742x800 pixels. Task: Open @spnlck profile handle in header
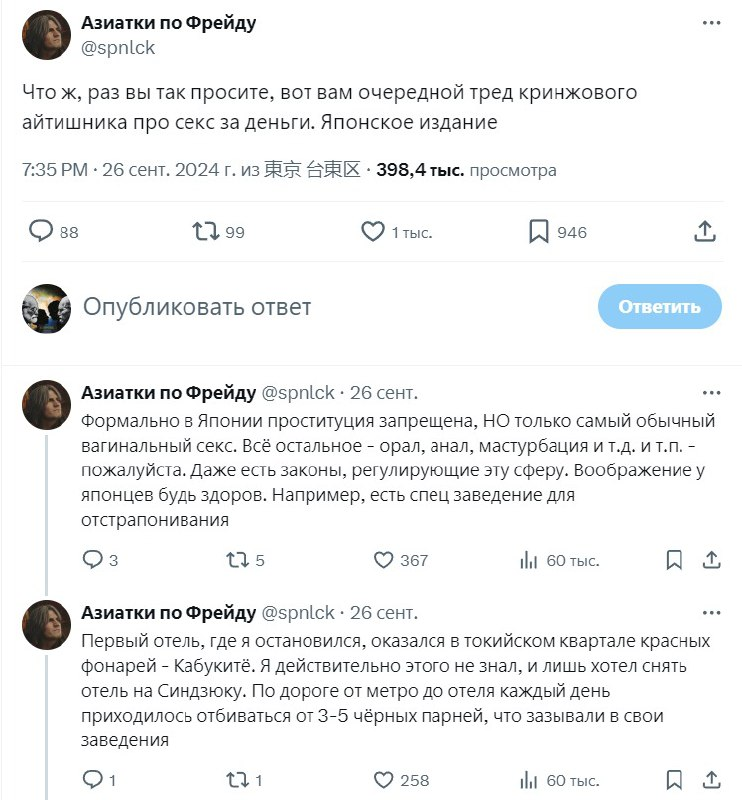click(118, 48)
